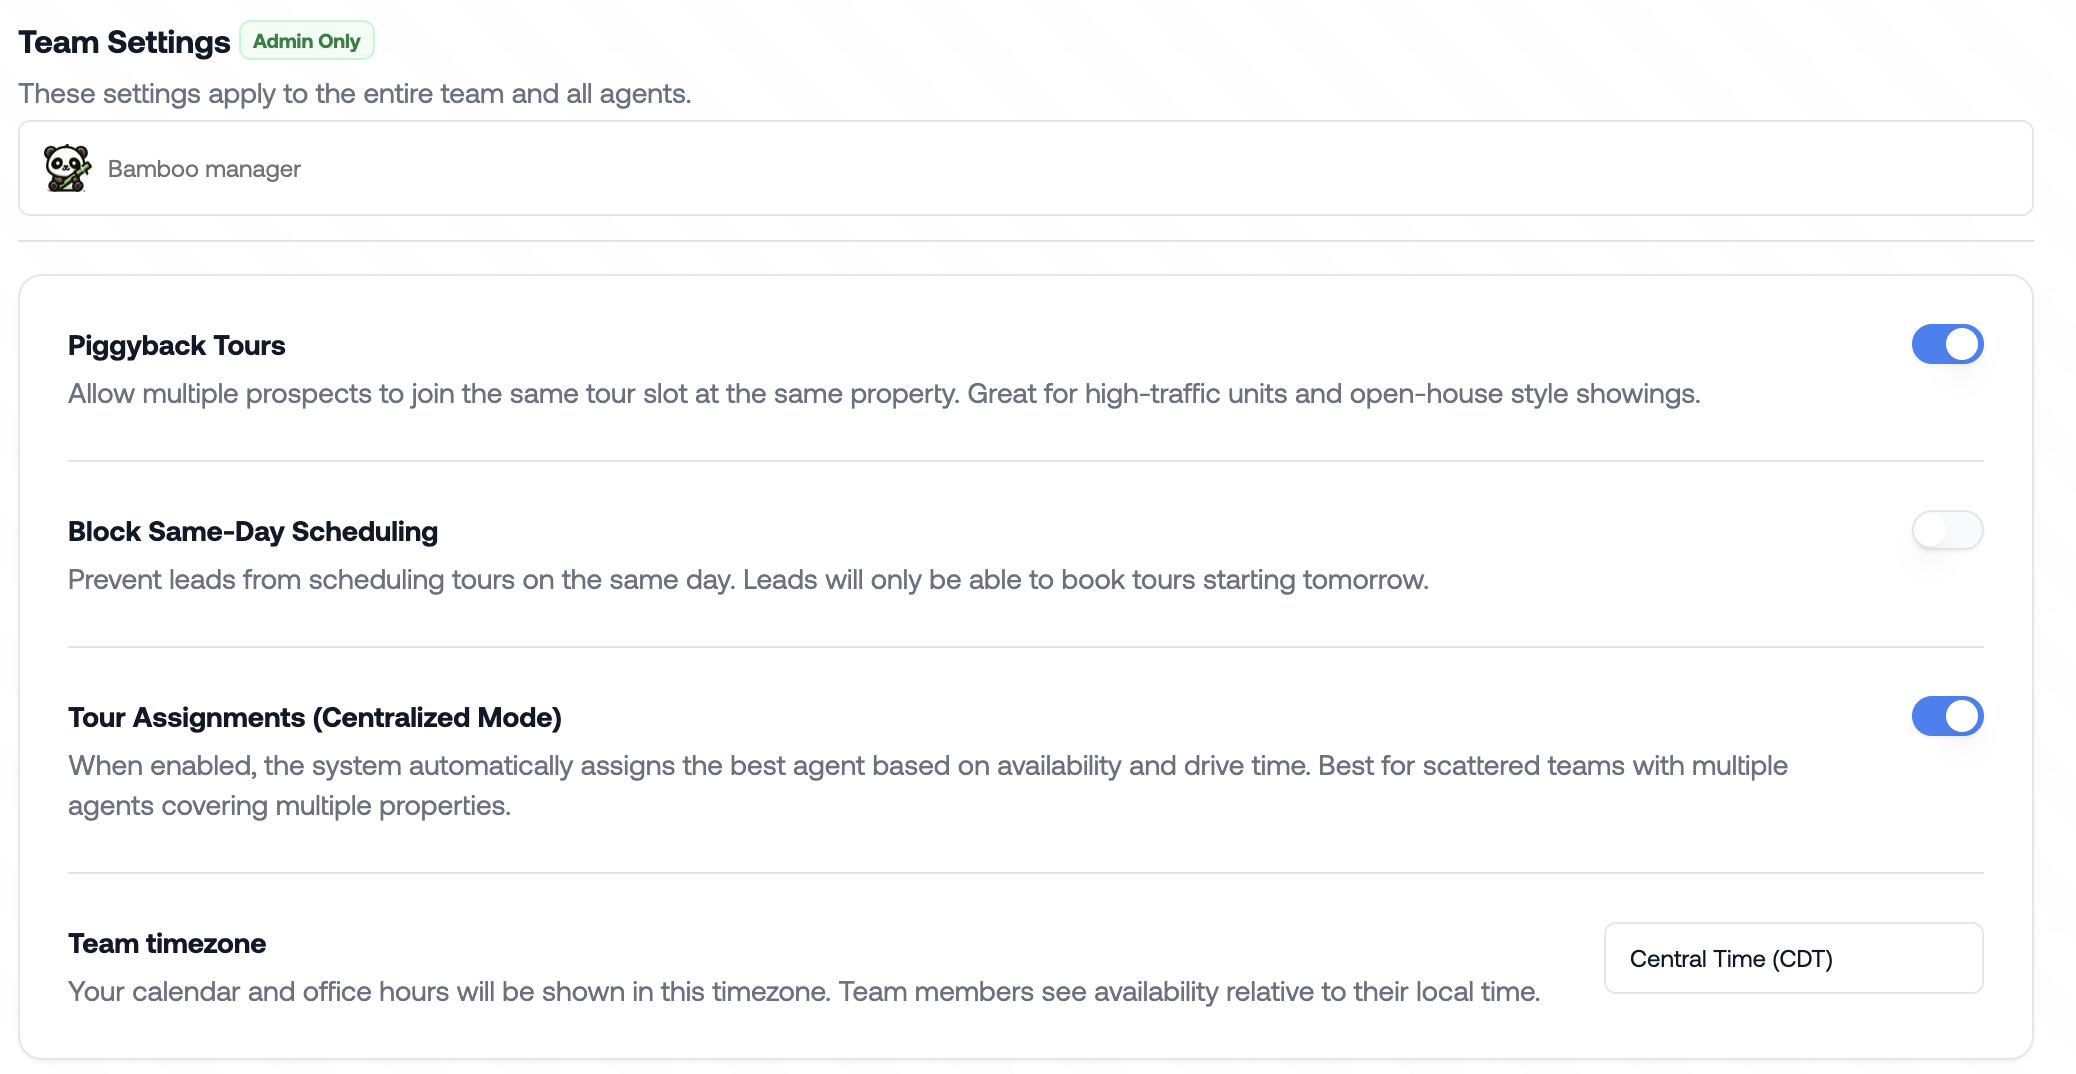Click the Team Settings heading
Viewport: 2076px width, 1074px height.
click(124, 42)
